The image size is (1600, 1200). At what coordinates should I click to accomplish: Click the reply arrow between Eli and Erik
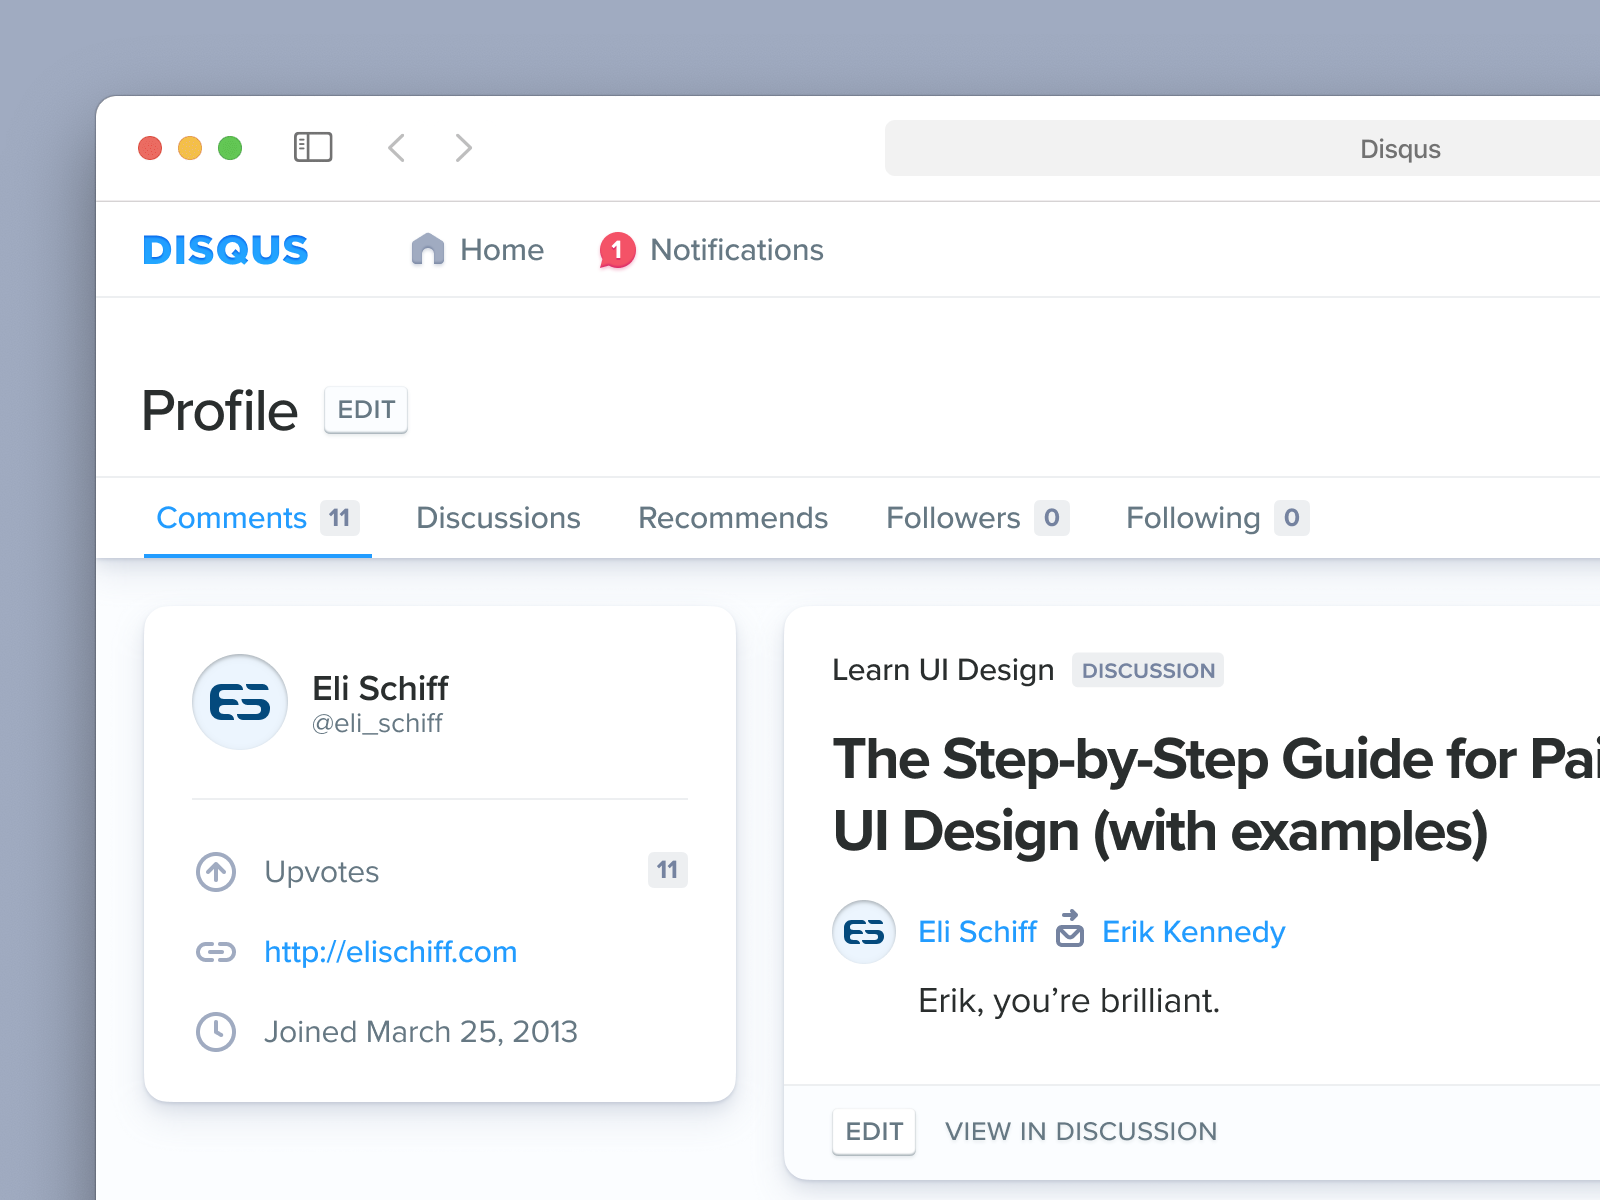pos(1070,931)
